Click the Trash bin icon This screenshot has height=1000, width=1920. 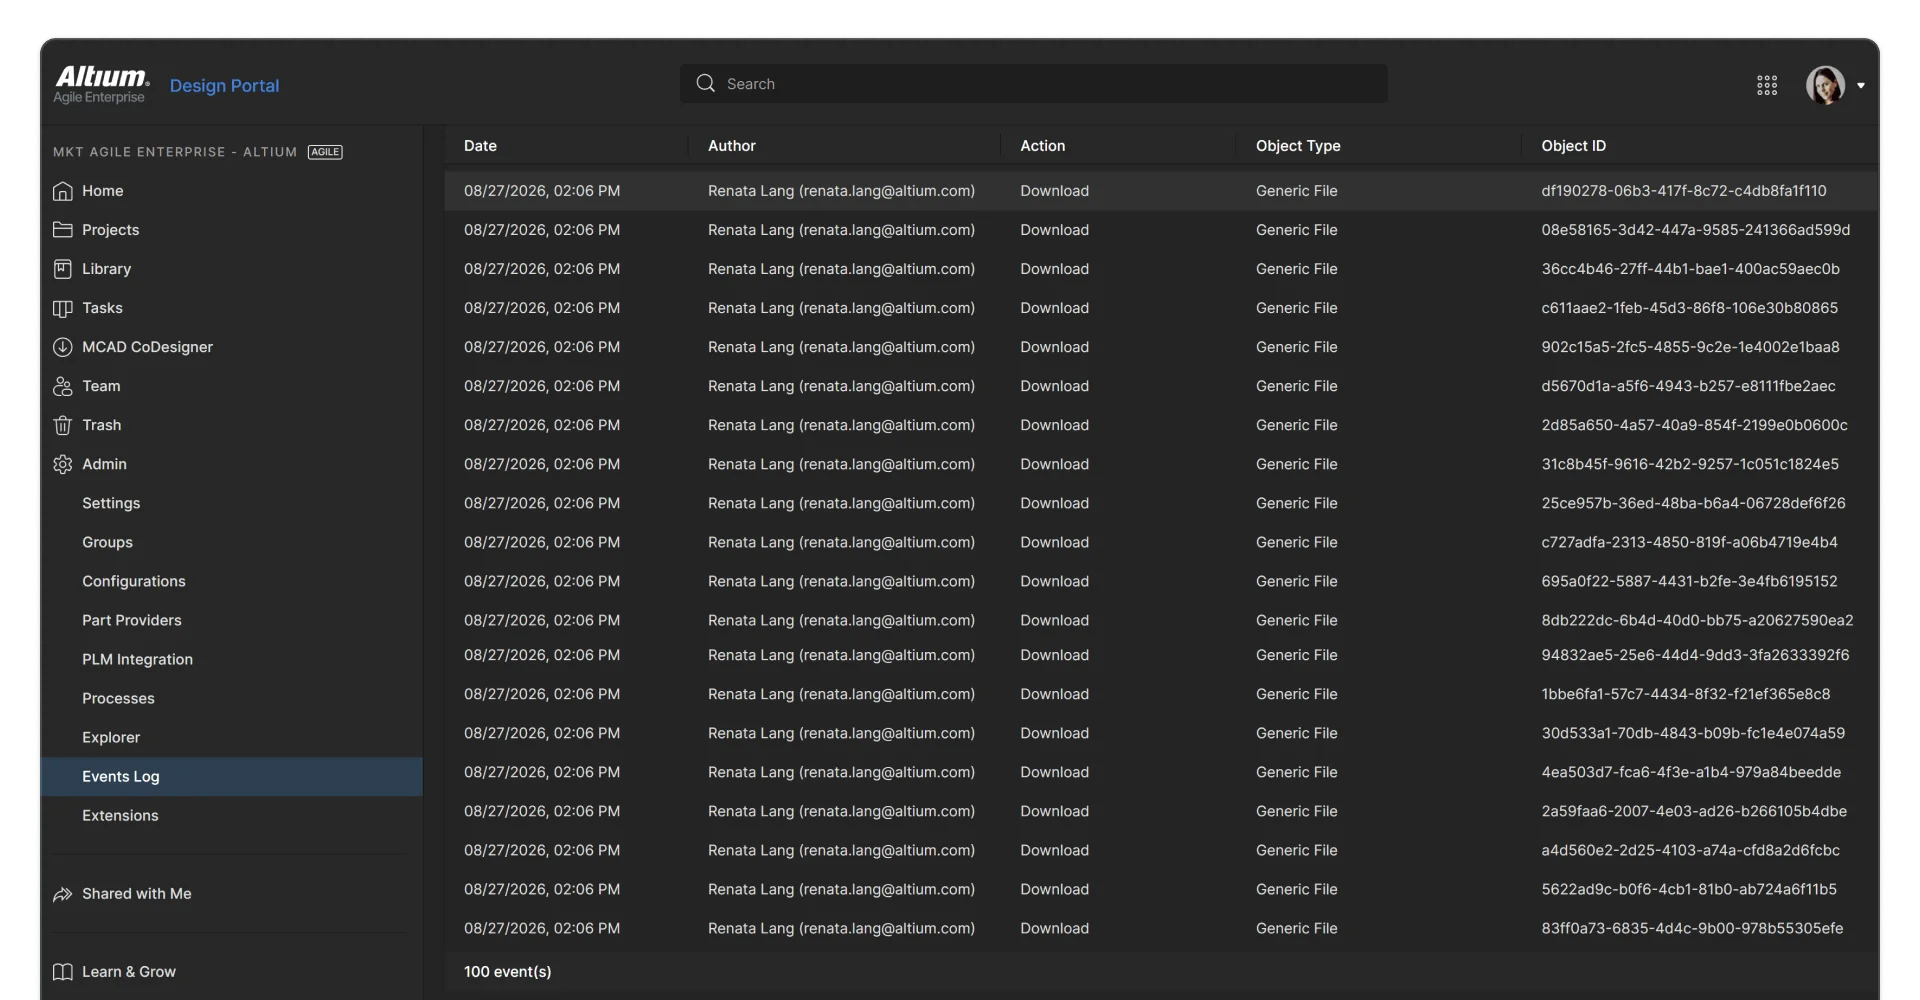point(63,425)
